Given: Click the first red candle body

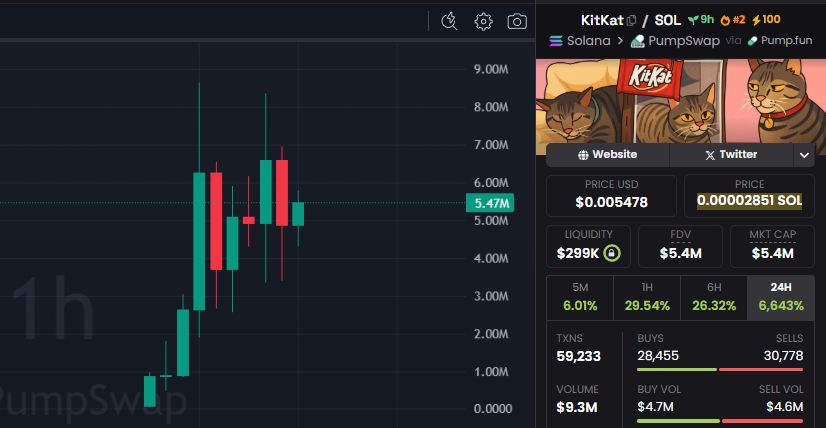Looking at the screenshot, I should coord(216,221).
